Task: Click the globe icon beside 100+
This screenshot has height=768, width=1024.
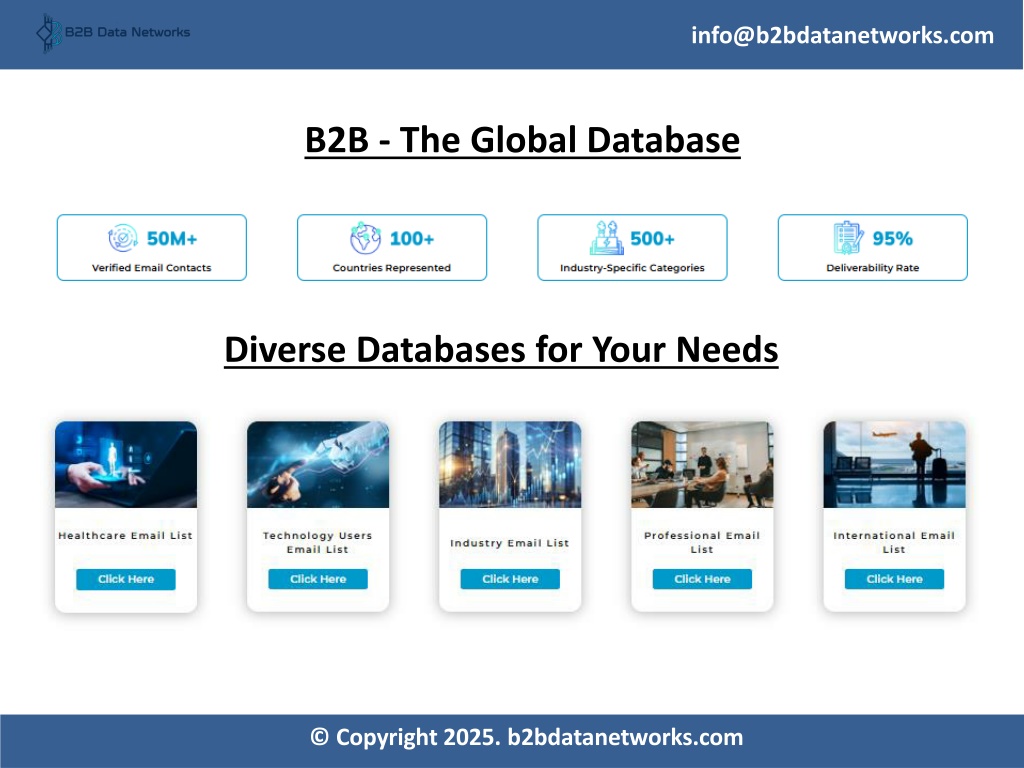Action: click(365, 239)
